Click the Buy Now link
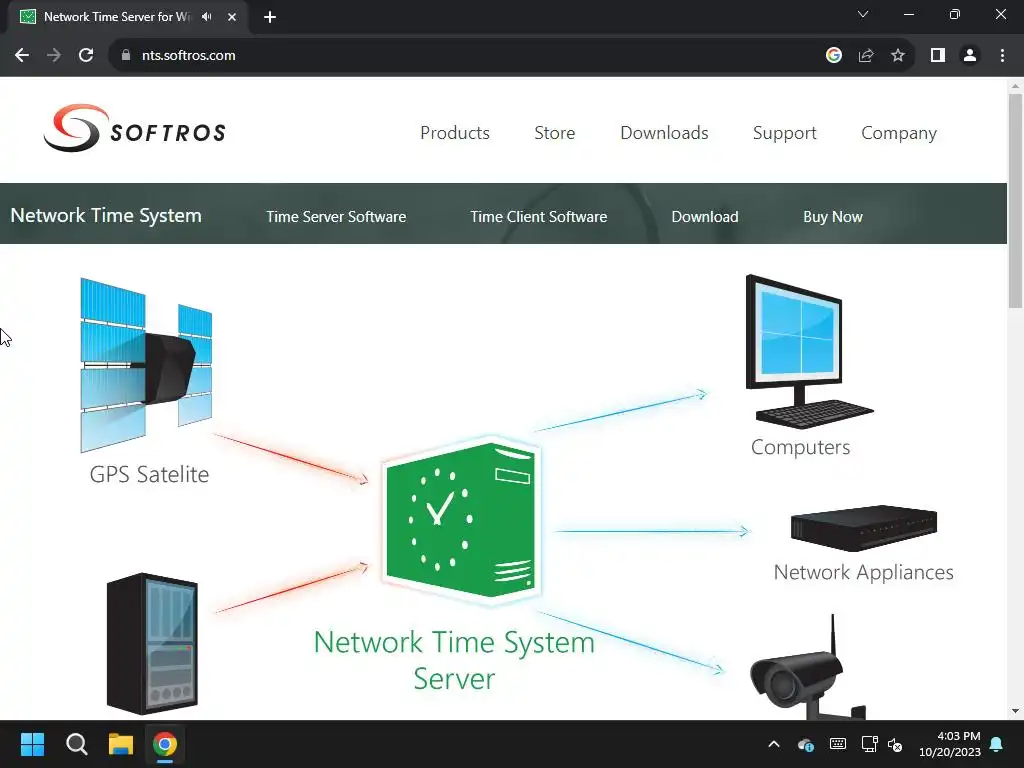Screen dimensions: 1024x768 (x=833, y=217)
